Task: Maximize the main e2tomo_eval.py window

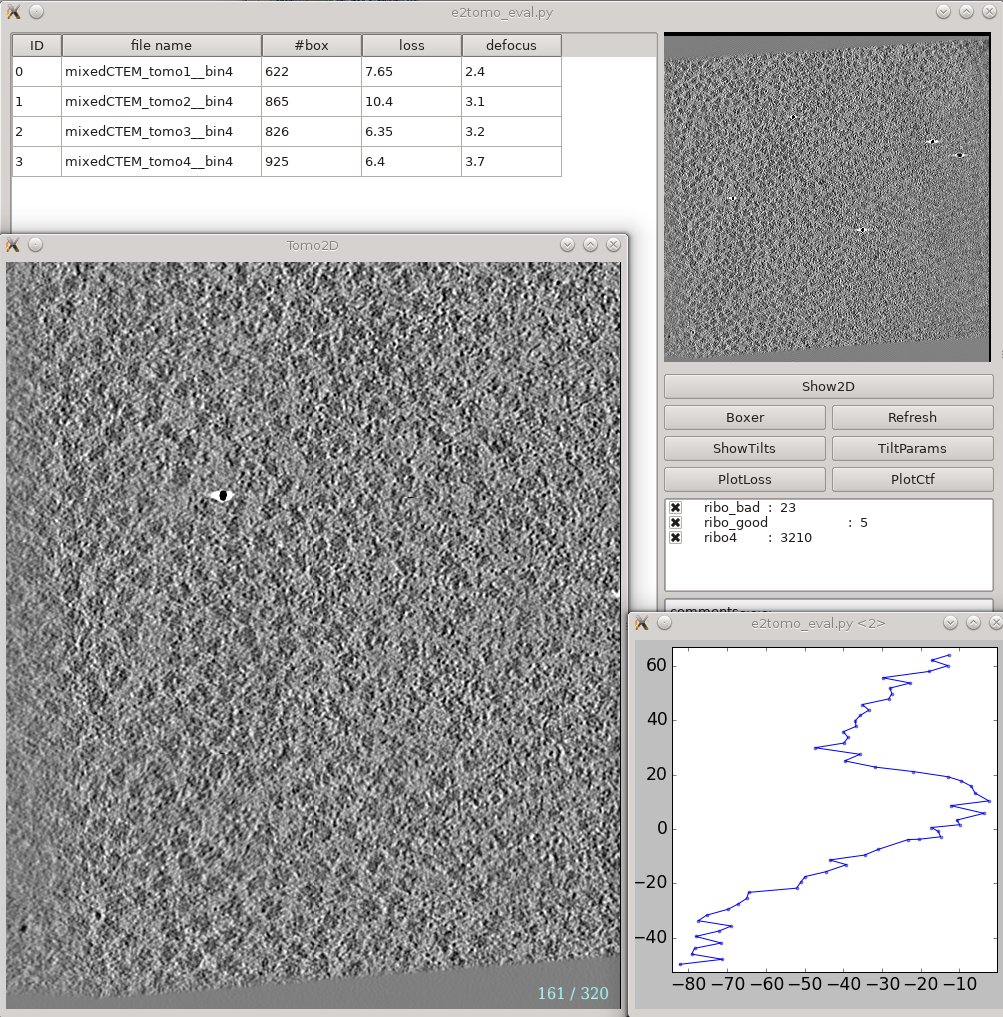Action: click(x=966, y=12)
